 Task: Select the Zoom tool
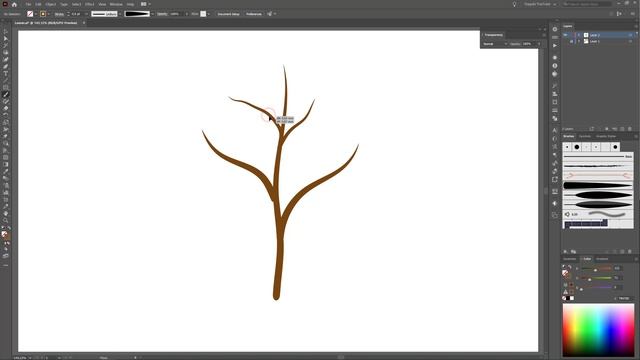(x=5, y=220)
